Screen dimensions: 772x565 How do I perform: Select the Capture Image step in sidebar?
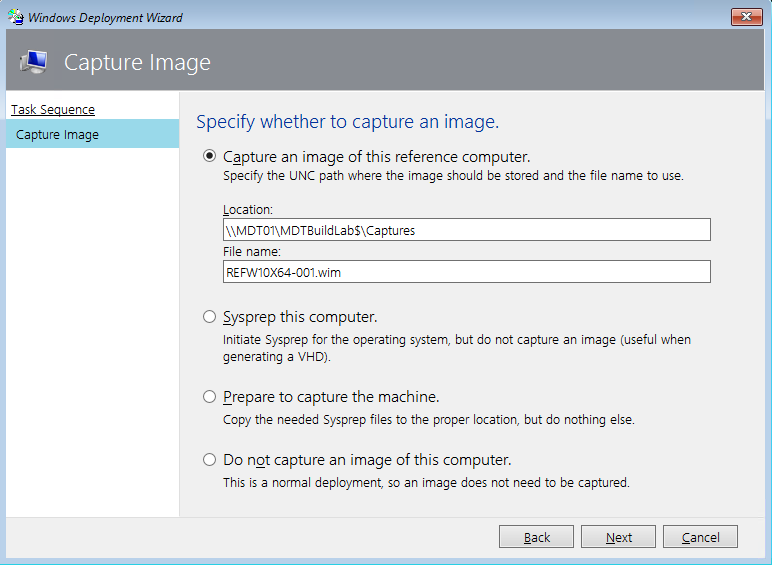pos(58,135)
